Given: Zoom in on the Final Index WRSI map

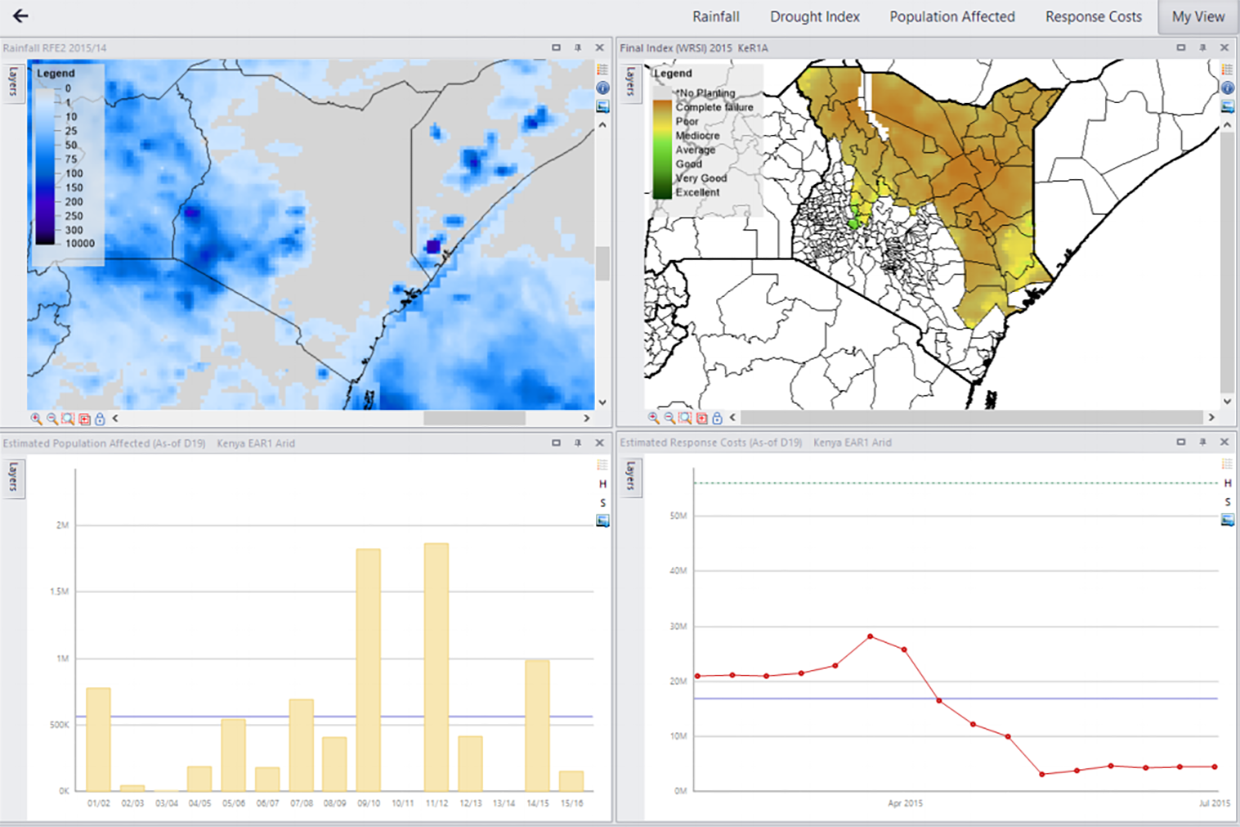Looking at the screenshot, I should click(653, 418).
